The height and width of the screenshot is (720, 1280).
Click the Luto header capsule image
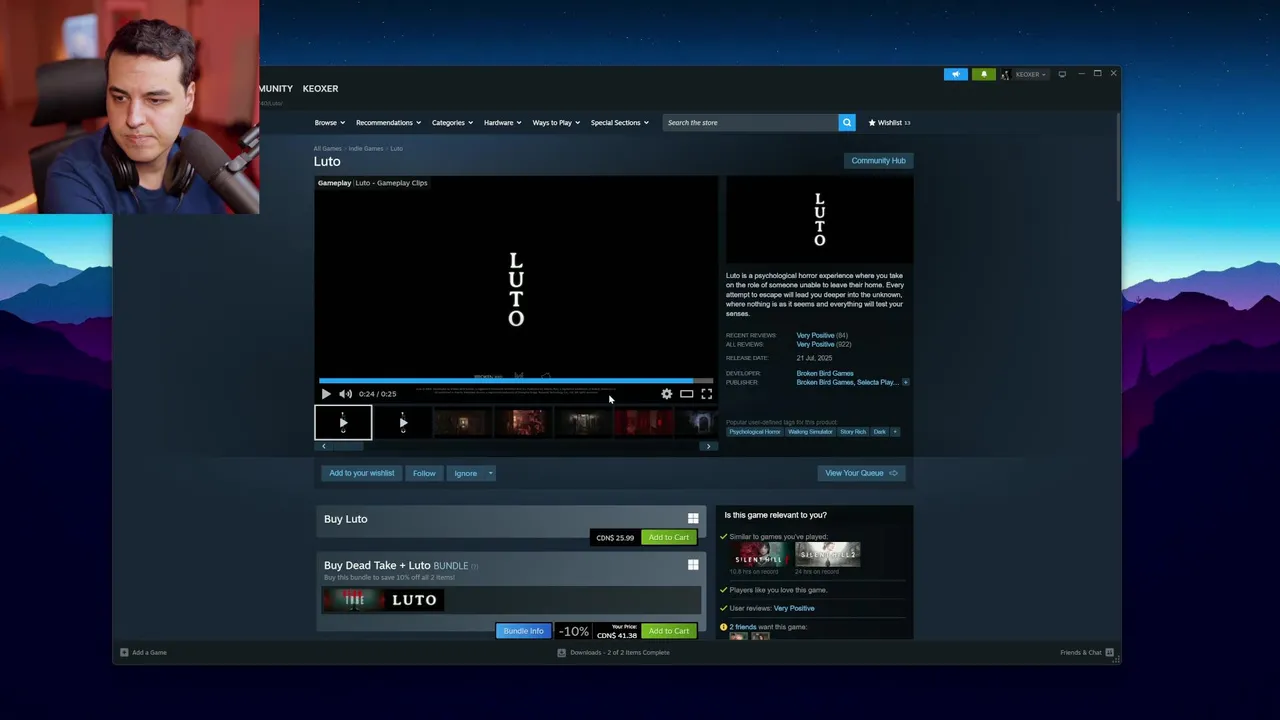coord(819,221)
